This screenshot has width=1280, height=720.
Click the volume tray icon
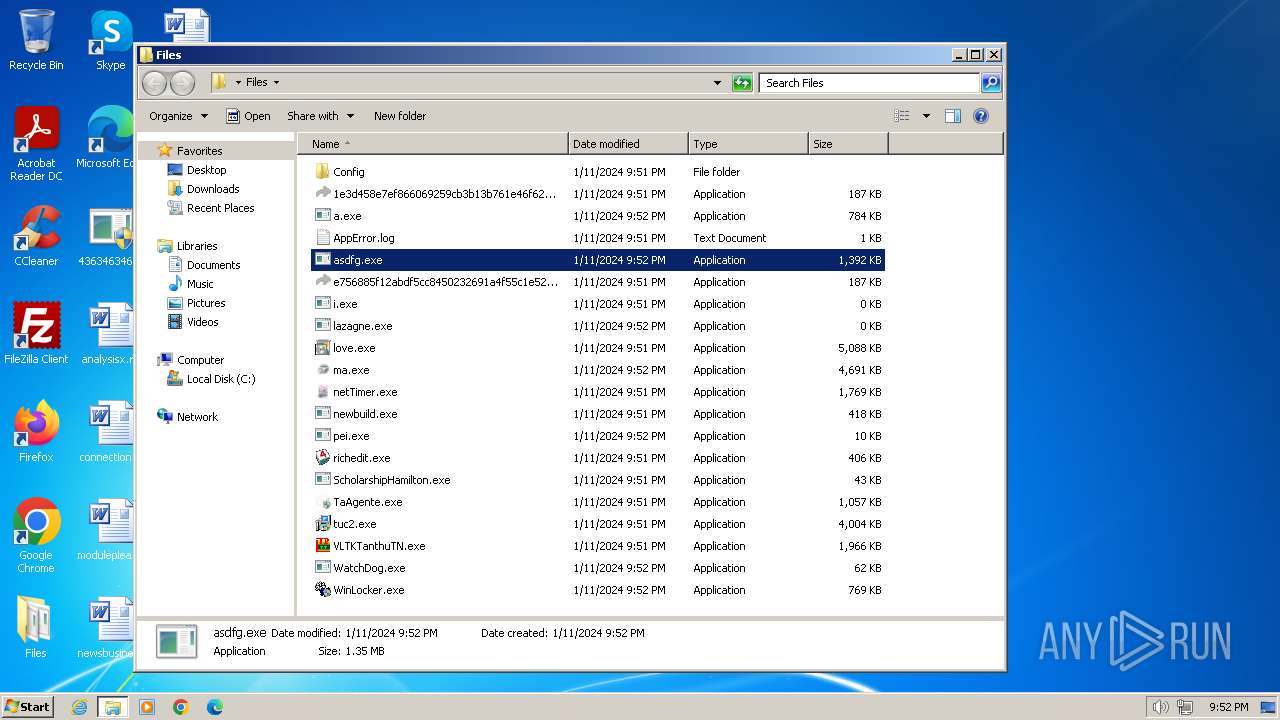click(x=1160, y=707)
